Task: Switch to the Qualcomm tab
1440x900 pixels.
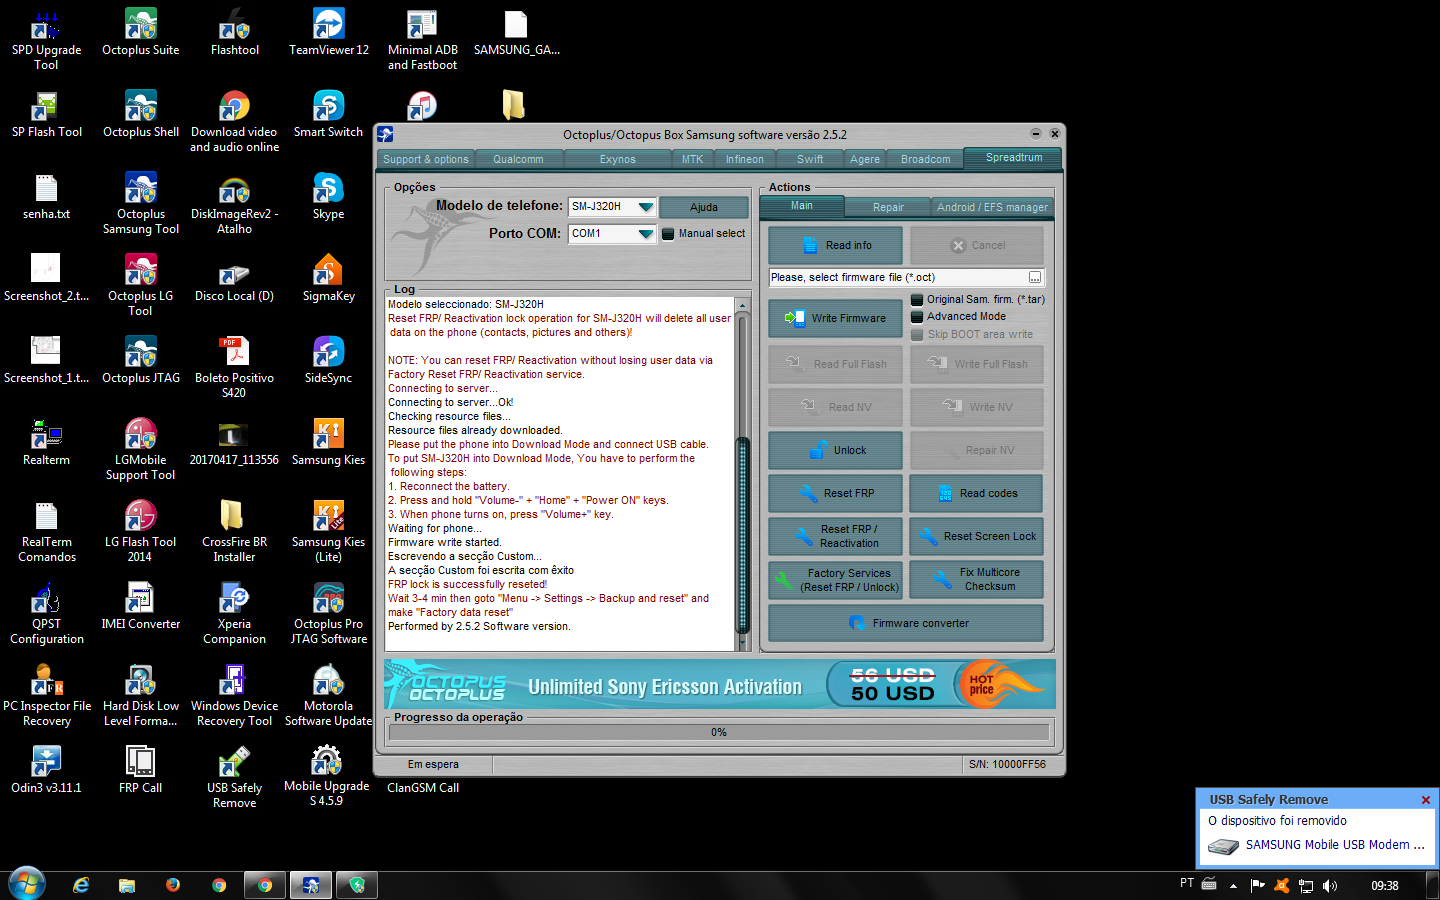Action: (518, 159)
